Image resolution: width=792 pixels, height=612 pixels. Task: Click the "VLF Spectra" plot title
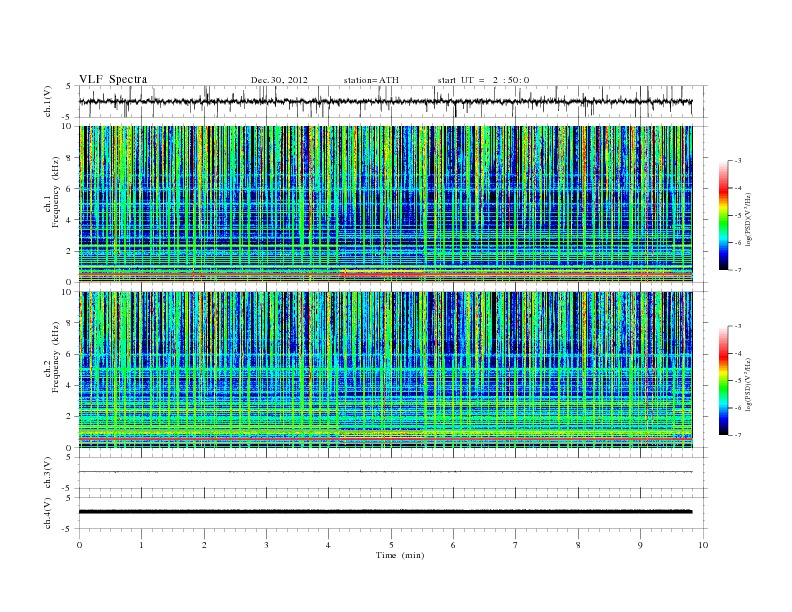pyautogui.click(x=113, y=79)
